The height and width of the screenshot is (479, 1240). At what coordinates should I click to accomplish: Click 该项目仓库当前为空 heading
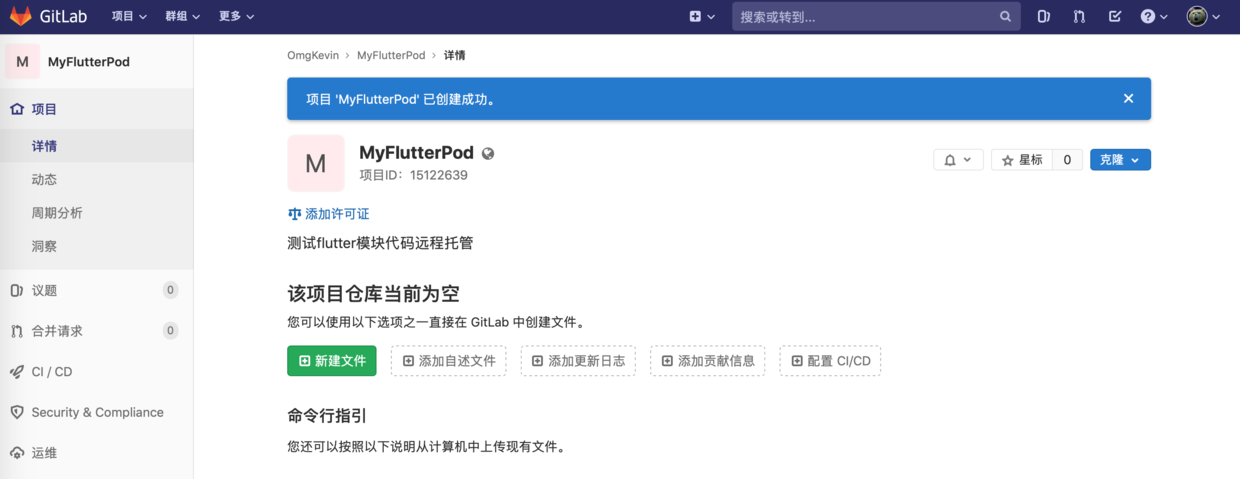point(373,294)
